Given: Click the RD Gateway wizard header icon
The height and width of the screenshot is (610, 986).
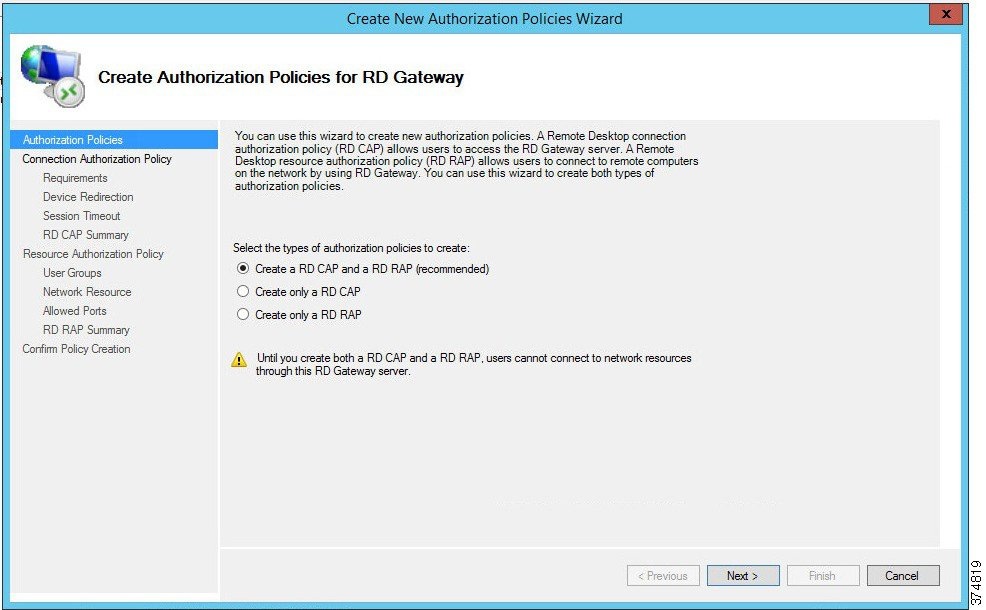Looking at the screenshot, I should coord(53,76).
